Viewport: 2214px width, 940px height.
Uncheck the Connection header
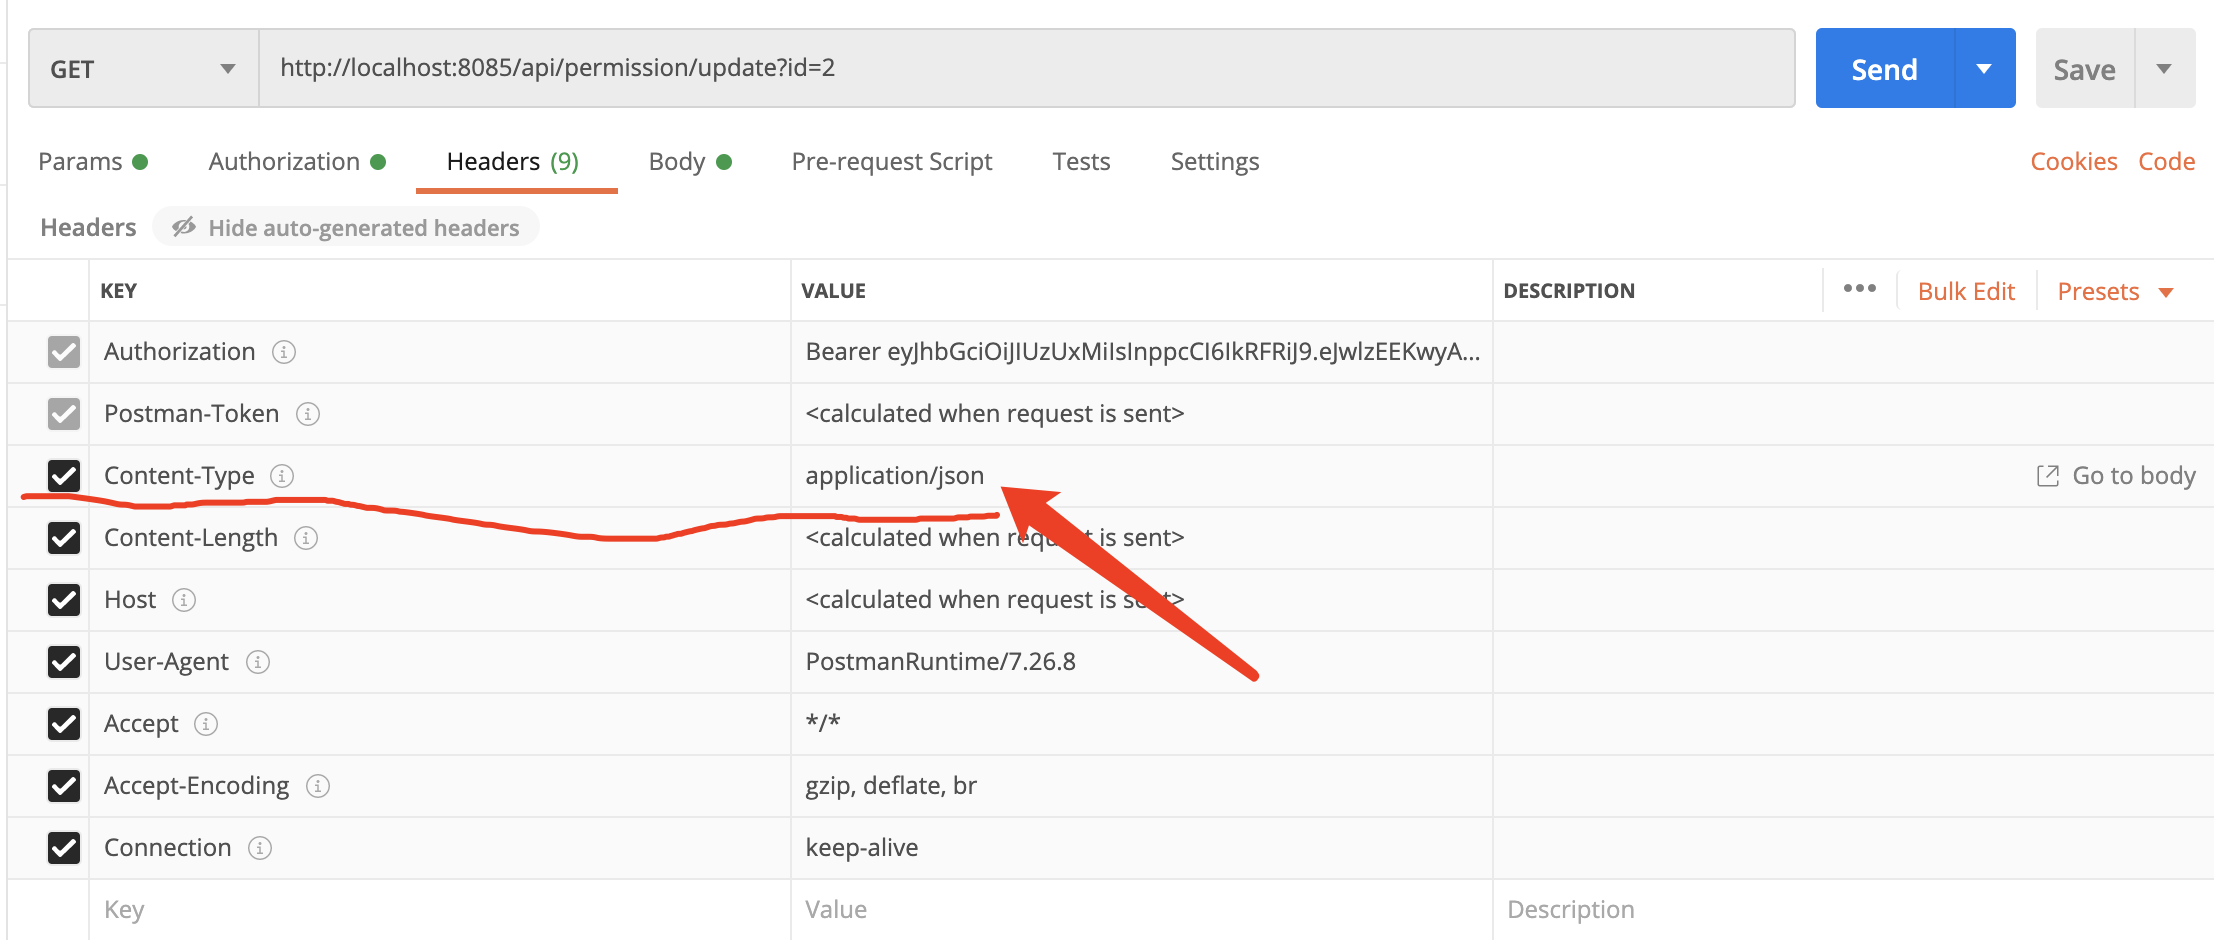[64, 848]
